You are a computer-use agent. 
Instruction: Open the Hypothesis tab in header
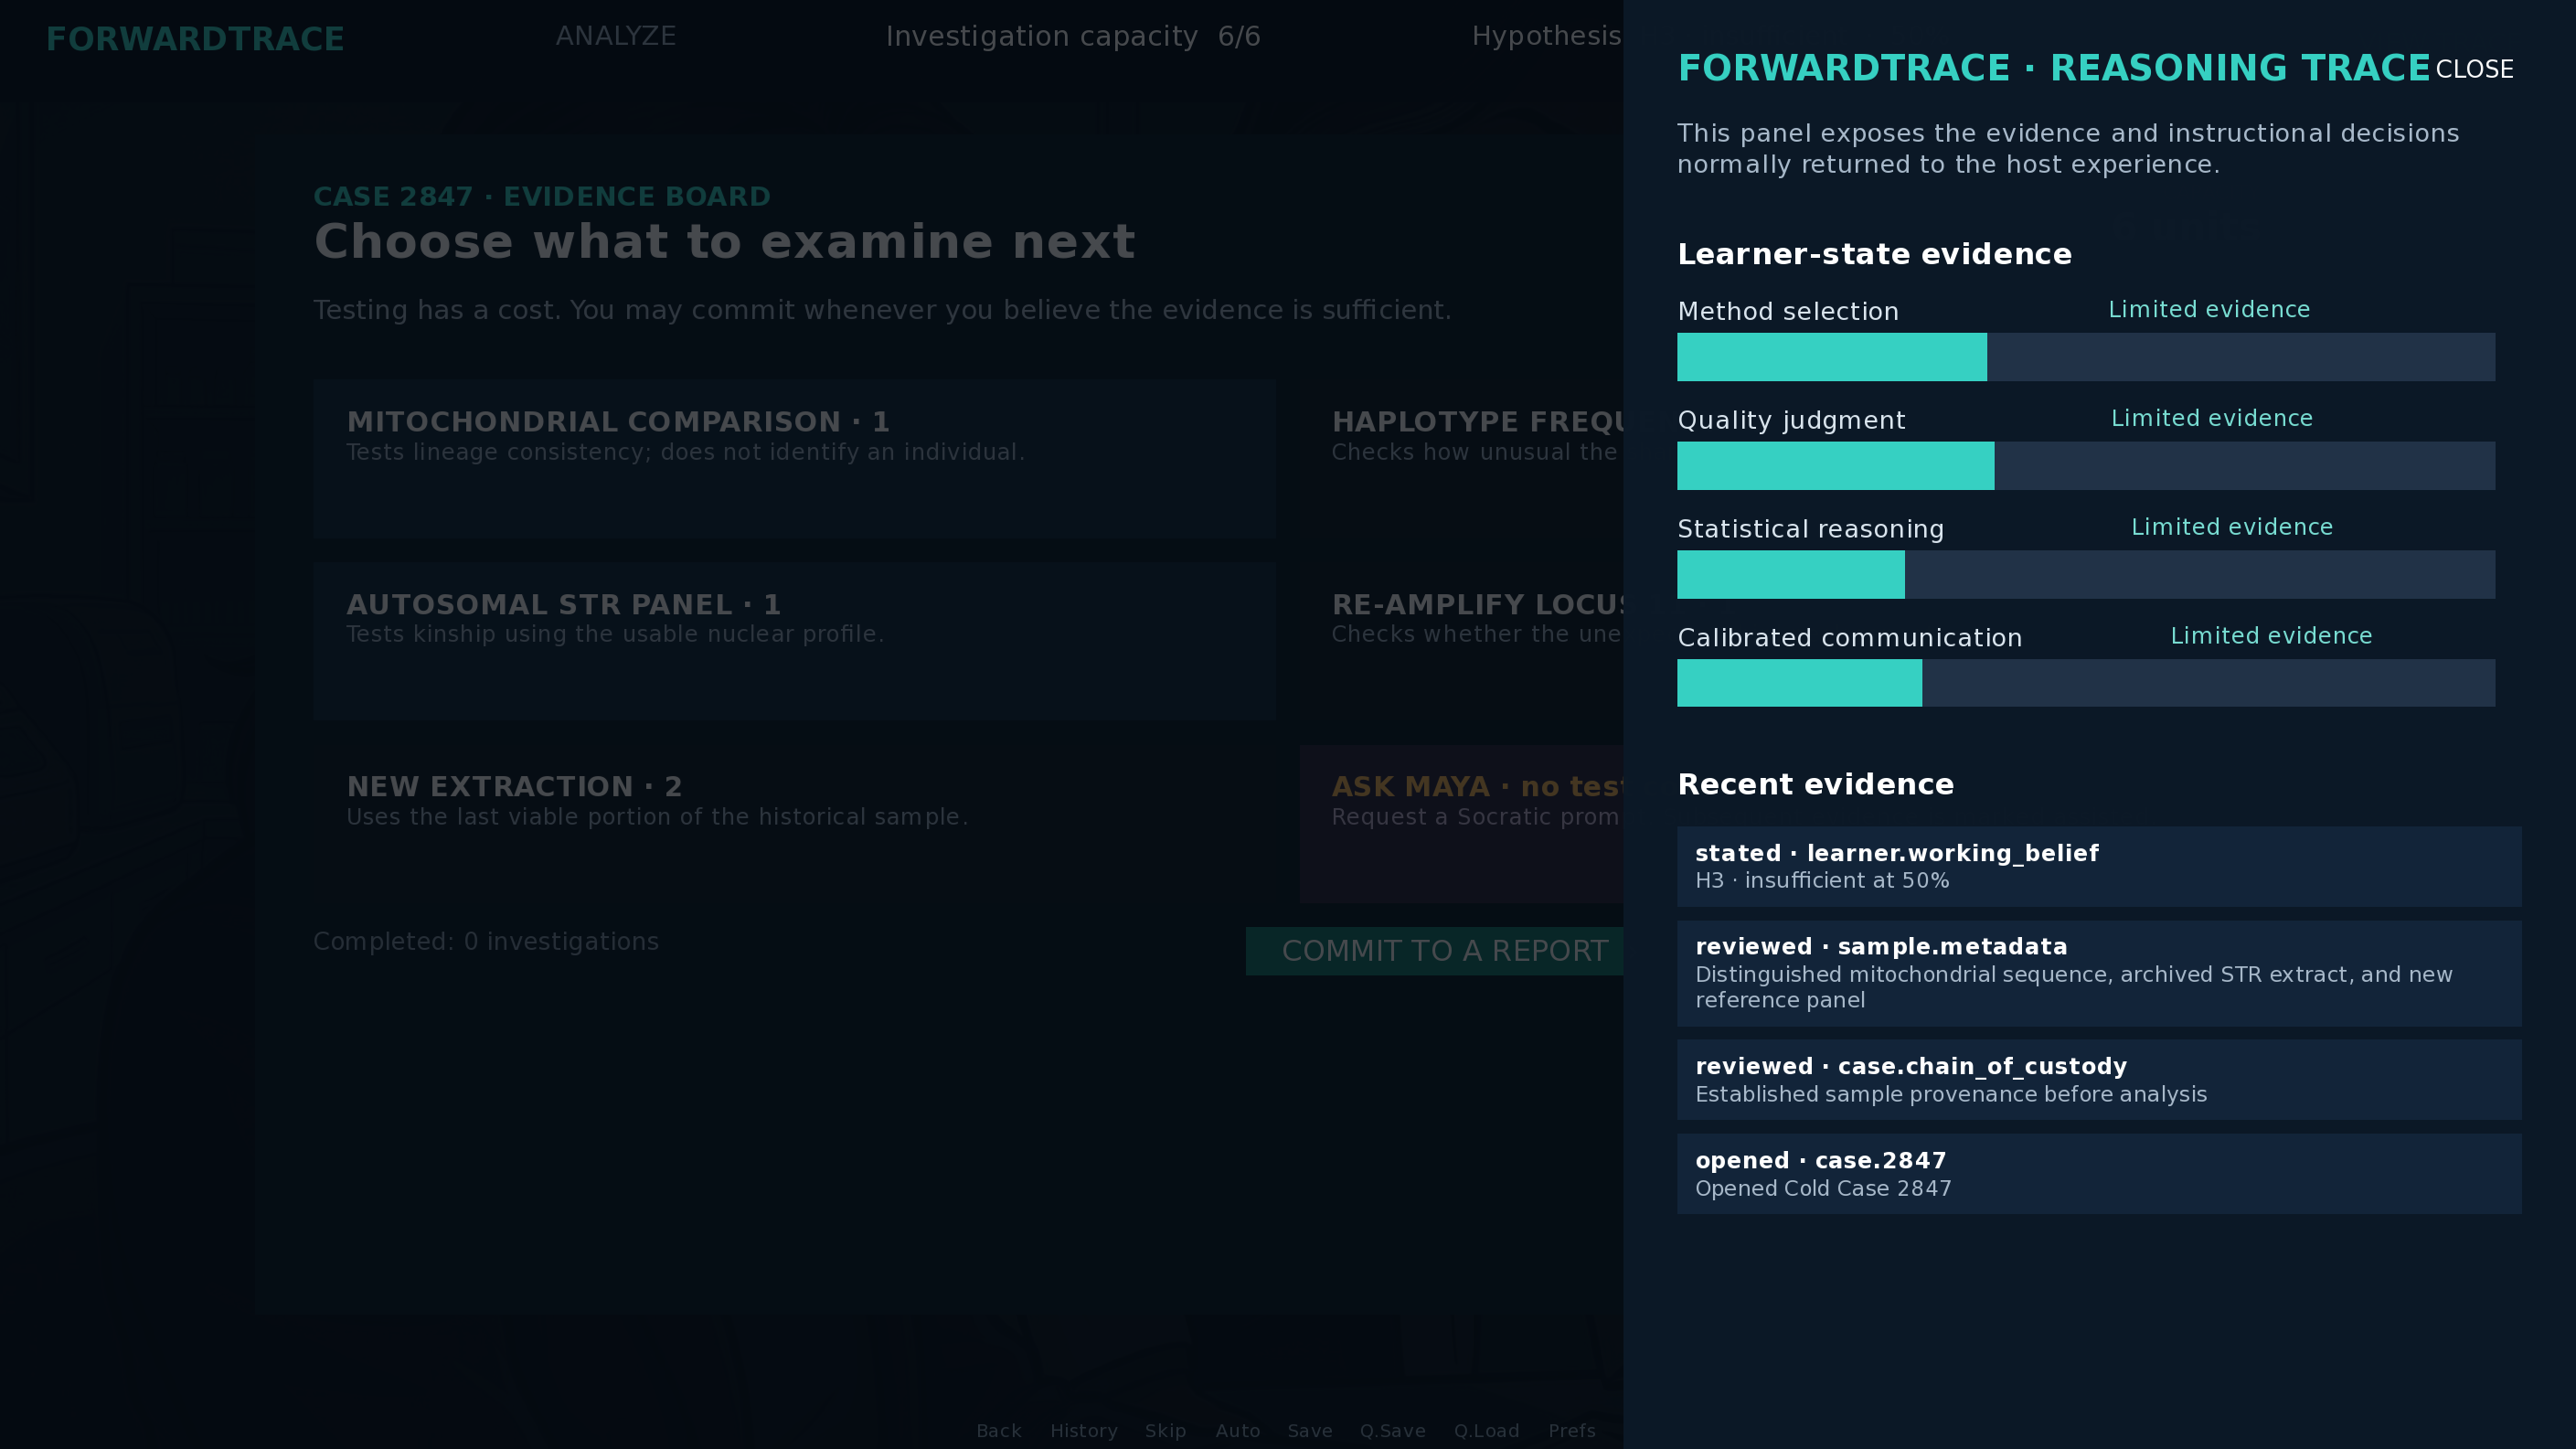click(1547, 36)
